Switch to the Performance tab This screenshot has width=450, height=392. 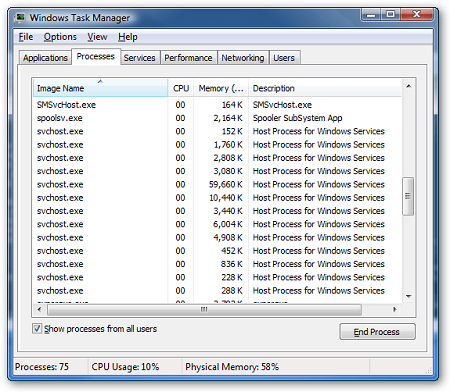tap(188, 58)
